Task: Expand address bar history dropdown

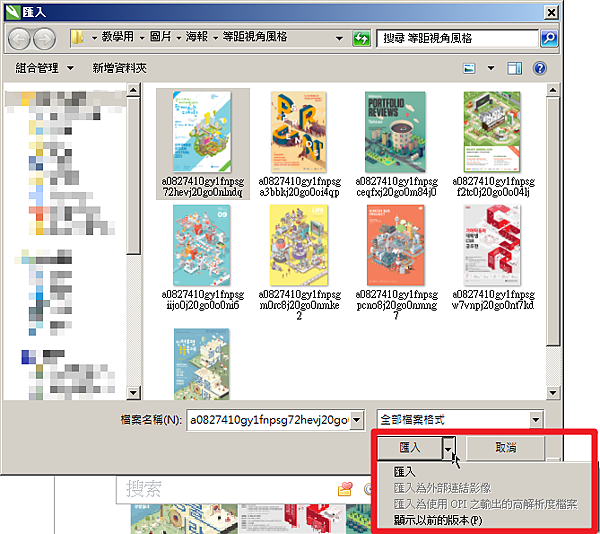Action: [339, 38]
